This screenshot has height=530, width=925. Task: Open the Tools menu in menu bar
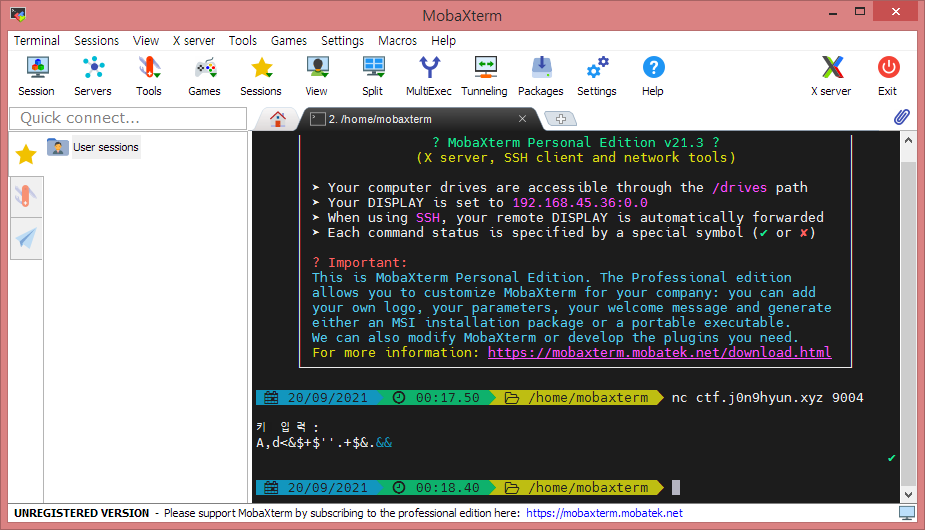coord(243,41)
